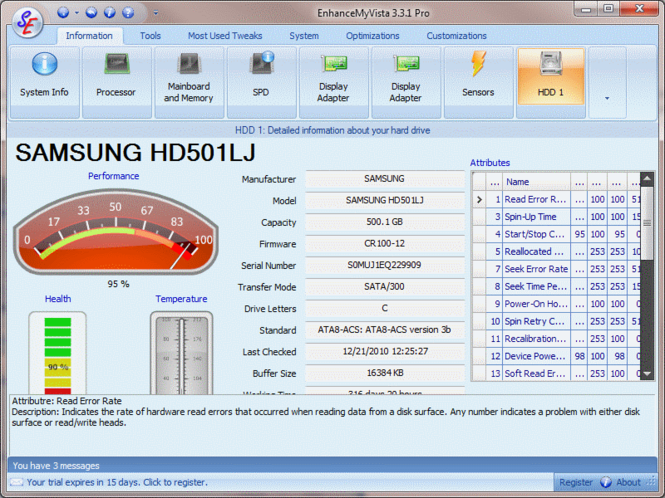The height and width of the screenshot is (498, 665).
Task: Click the first Display Adapter icon
Action: [333, 82]
